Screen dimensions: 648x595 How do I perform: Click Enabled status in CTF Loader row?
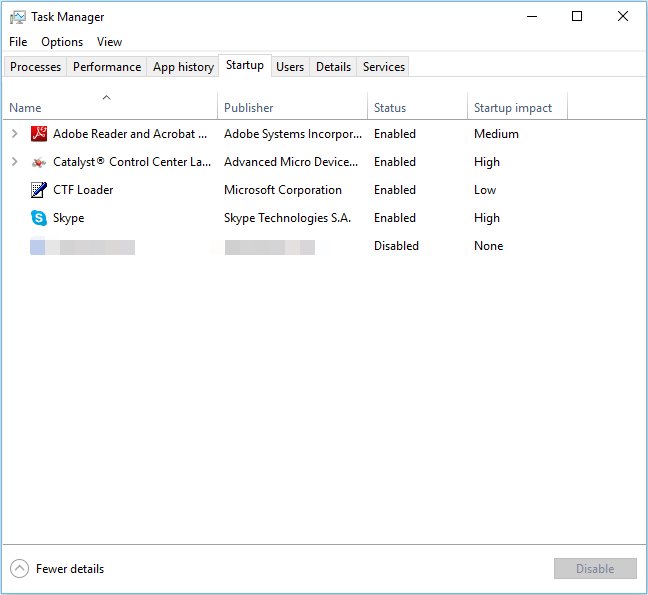[x=395, y=190]
